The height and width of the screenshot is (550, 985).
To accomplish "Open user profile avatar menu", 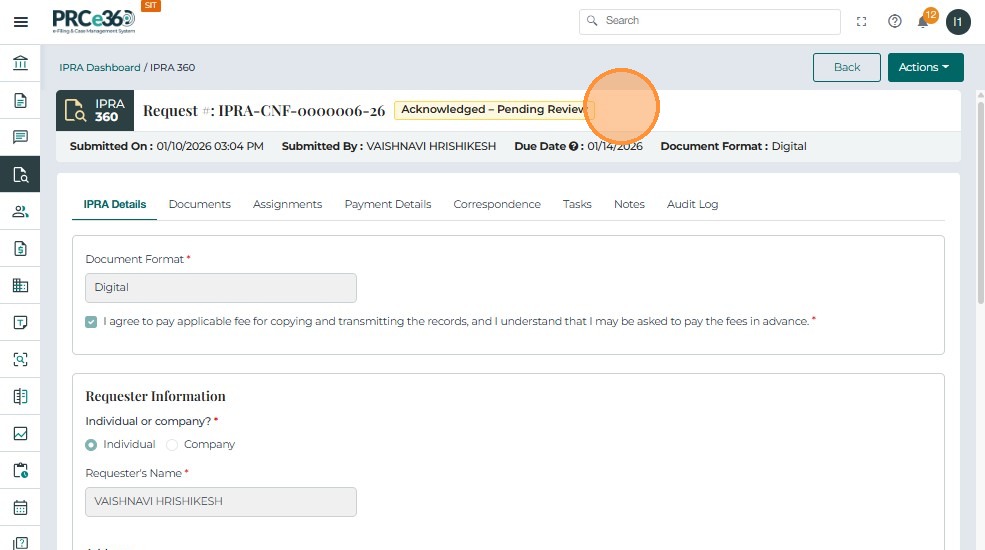I will click(958, 22).
